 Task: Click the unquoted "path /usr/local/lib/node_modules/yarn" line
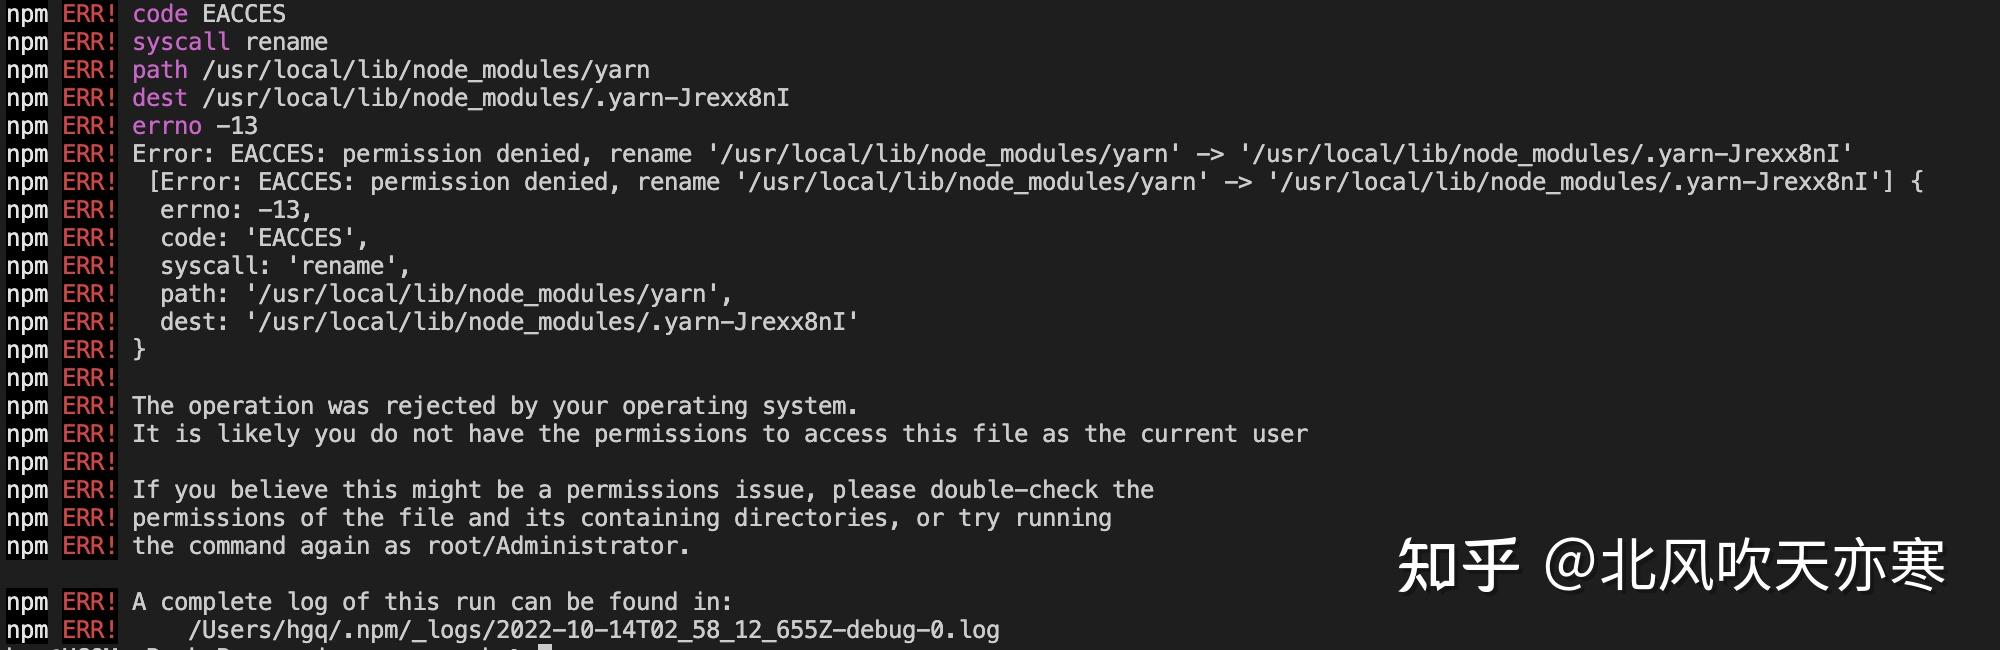point(390,70)
